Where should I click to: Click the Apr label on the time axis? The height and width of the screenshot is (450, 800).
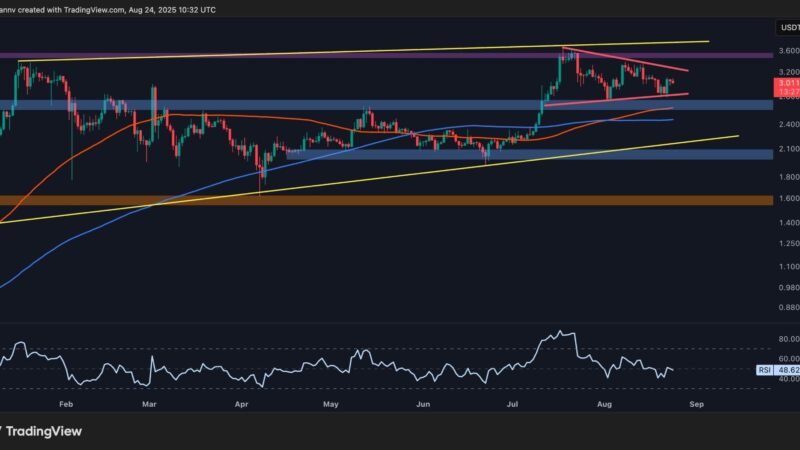point(241,404)
